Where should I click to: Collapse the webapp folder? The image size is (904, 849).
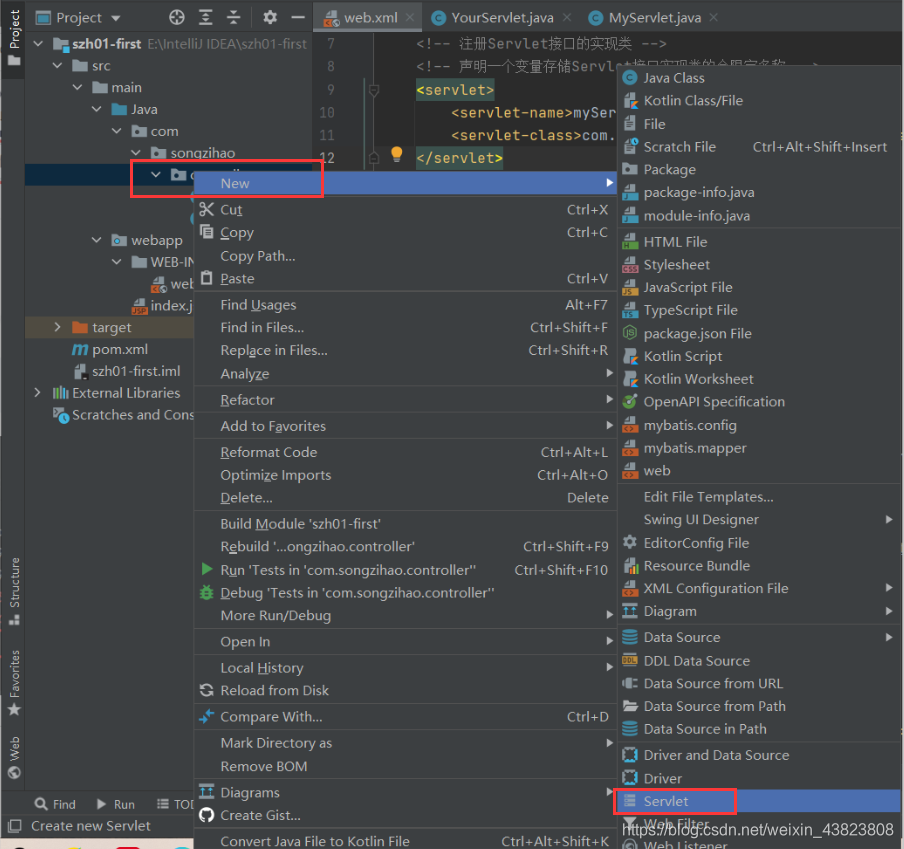[x=97, y=240]
